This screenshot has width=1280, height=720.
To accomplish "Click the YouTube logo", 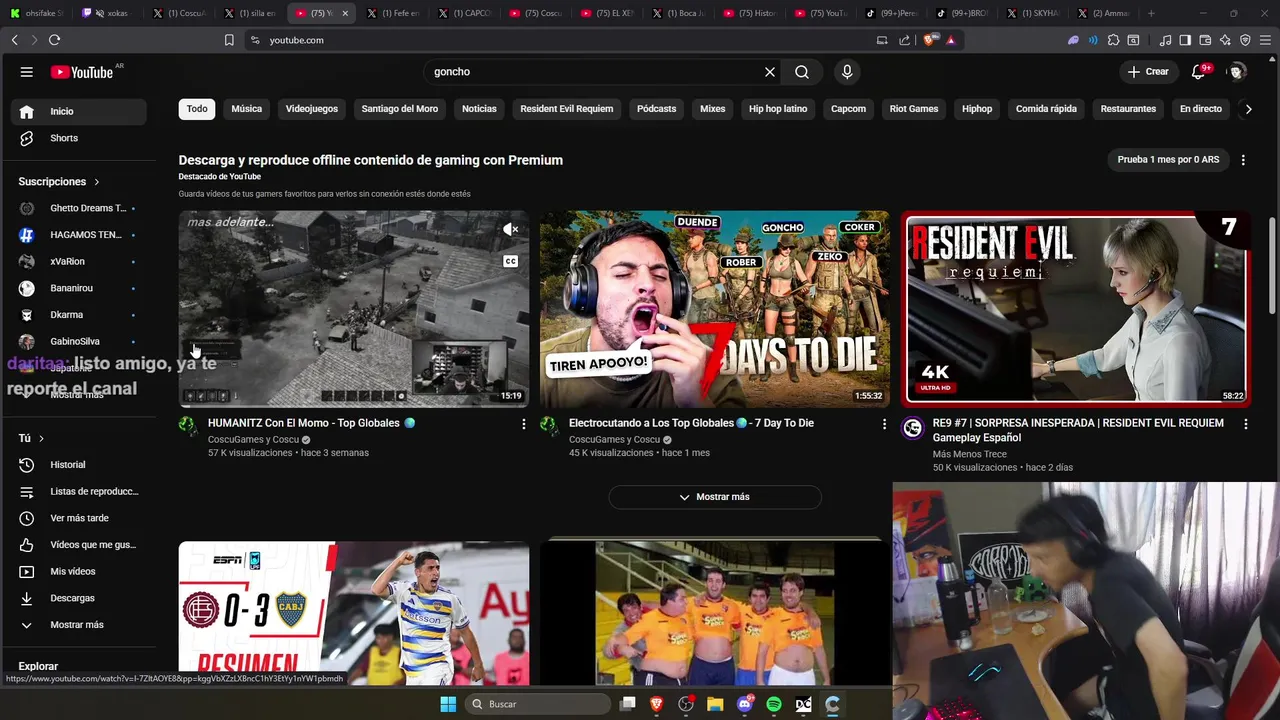I will (82, 72).
